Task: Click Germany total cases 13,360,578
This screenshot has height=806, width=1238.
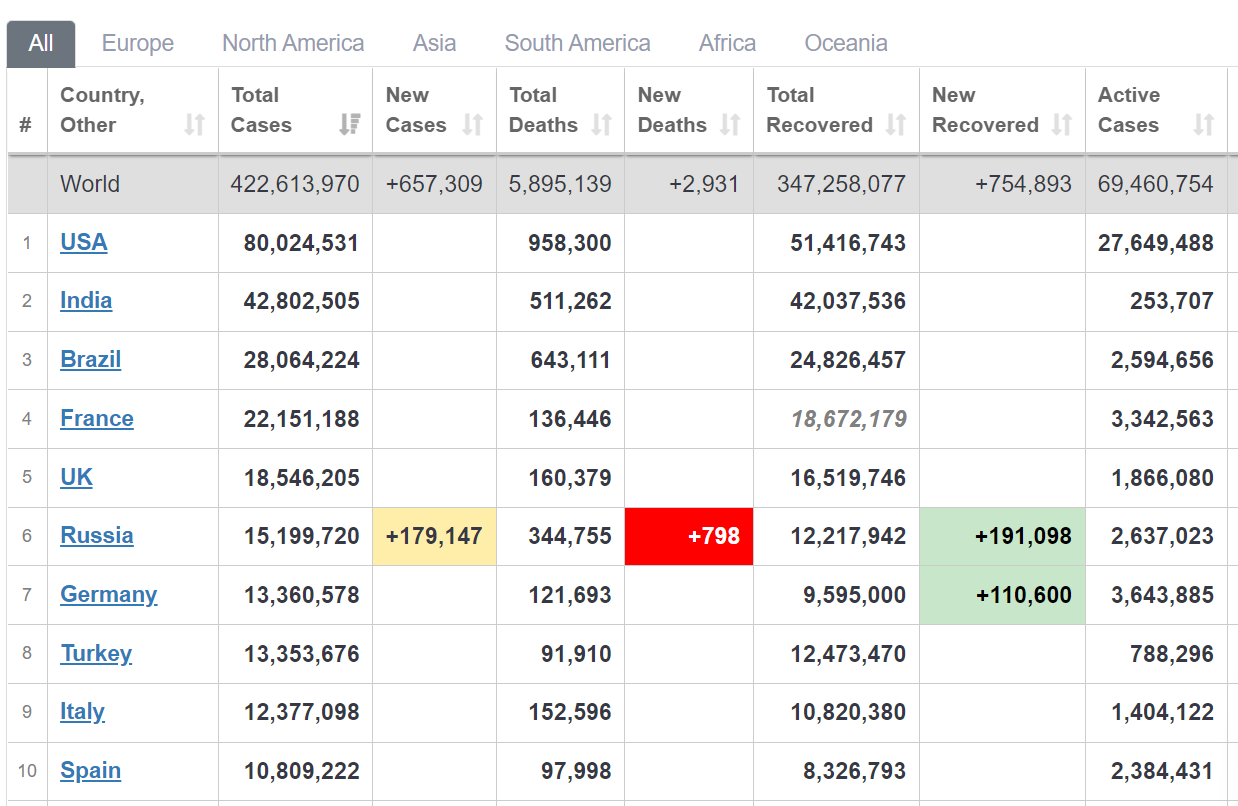Action: (x=301, y=595)
